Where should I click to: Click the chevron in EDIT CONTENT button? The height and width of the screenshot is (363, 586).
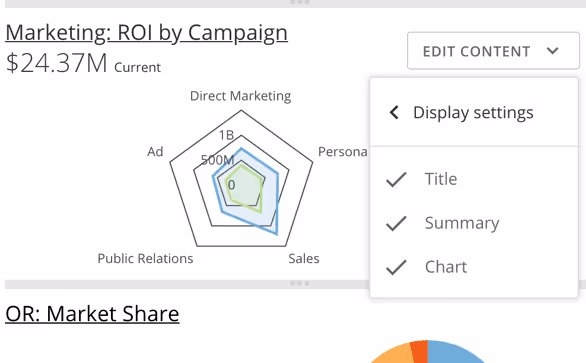pyautogui.click(x=552, y=50)
